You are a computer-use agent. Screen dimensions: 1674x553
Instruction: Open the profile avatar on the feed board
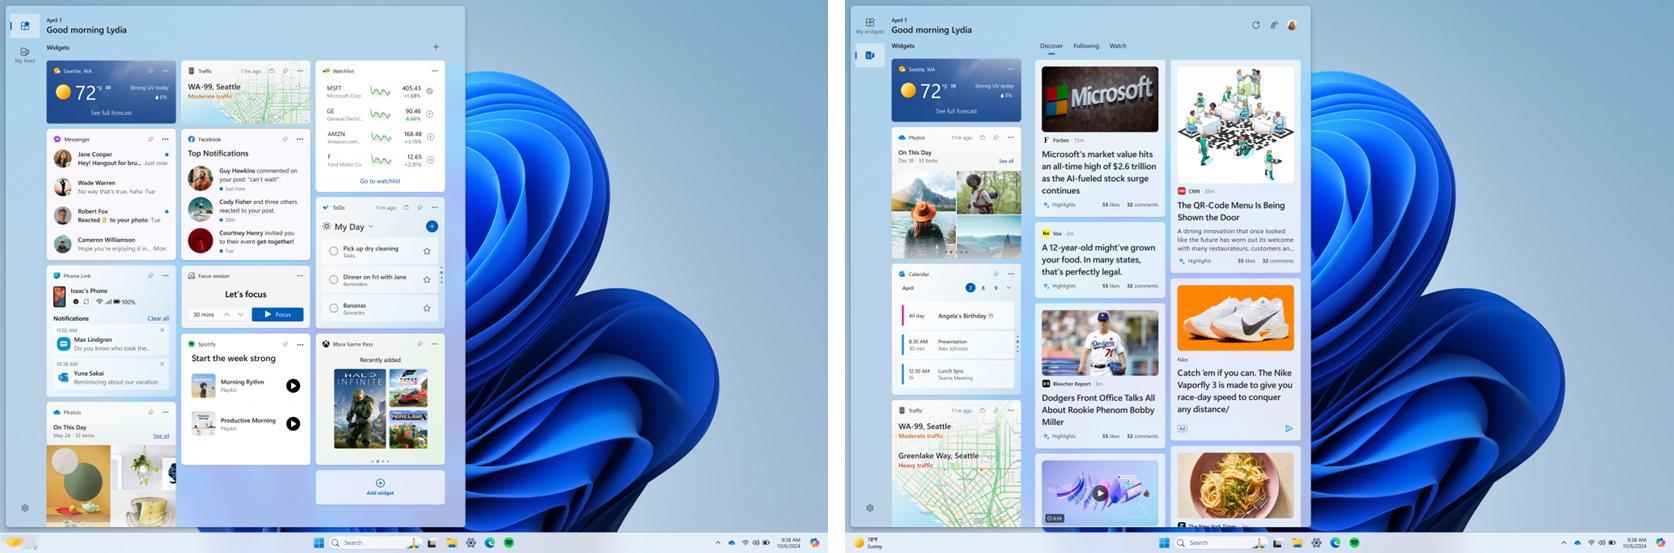tap(1292, 25)
